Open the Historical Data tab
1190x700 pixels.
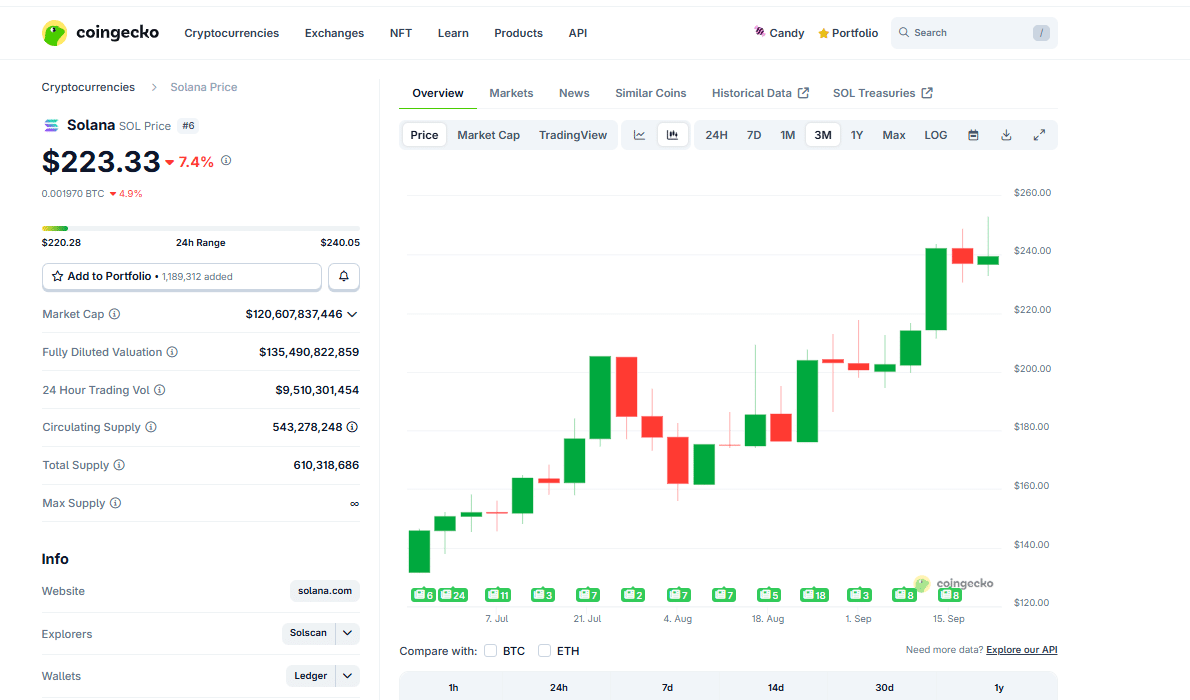[x=760, y=93]
